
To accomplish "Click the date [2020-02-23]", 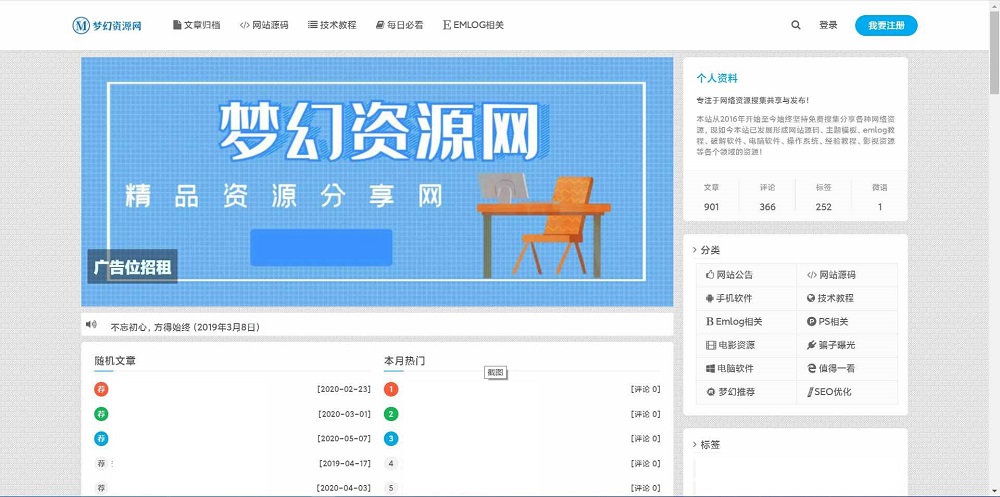I will (344, 389).
